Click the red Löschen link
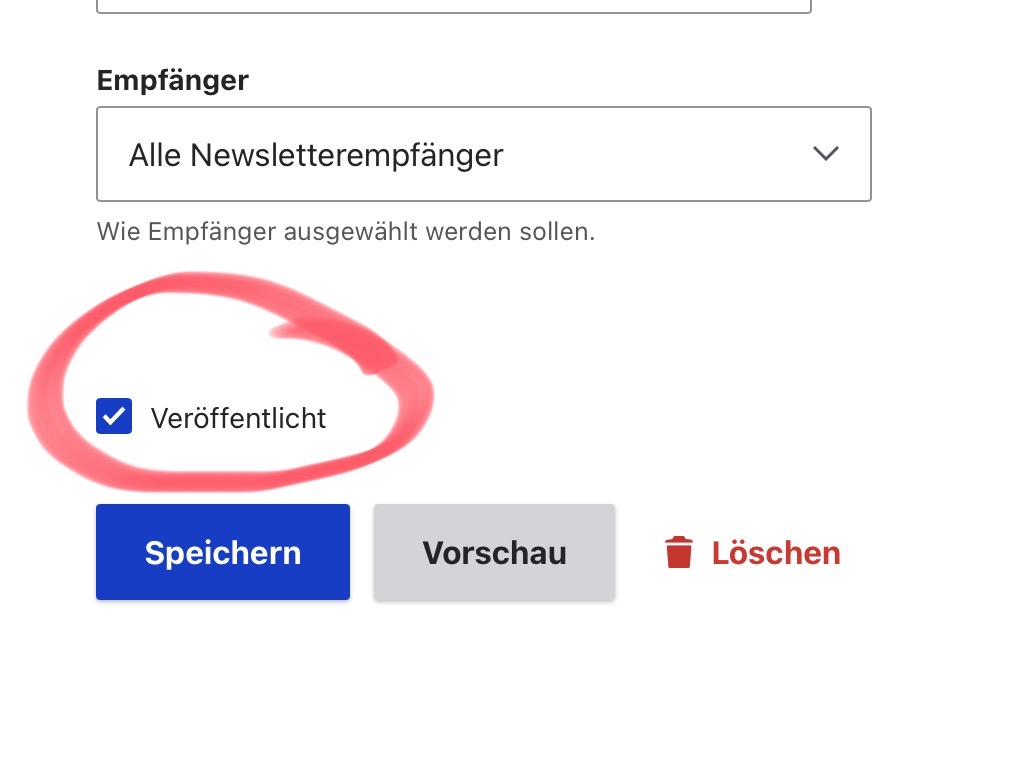The height and width of the screenshot is (763, 1022). pos(775,553)
